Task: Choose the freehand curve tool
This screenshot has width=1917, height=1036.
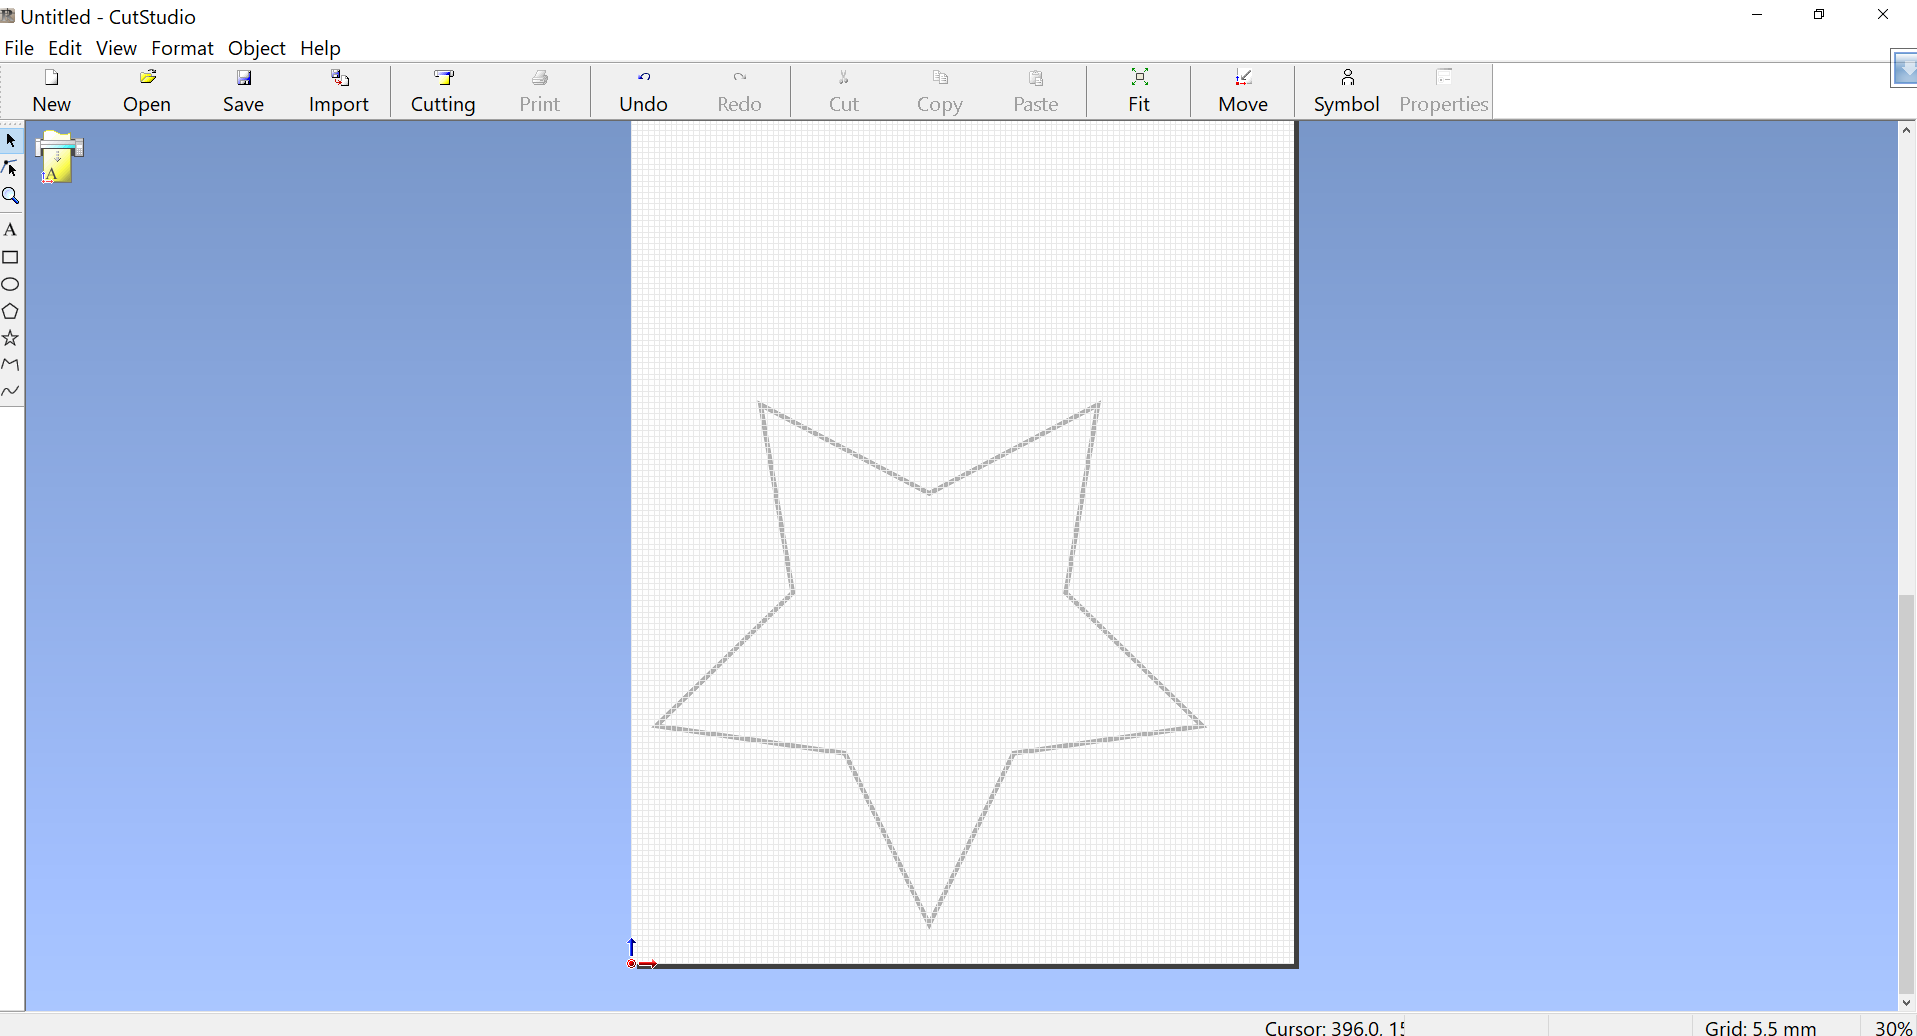Action: pos(11,391)
